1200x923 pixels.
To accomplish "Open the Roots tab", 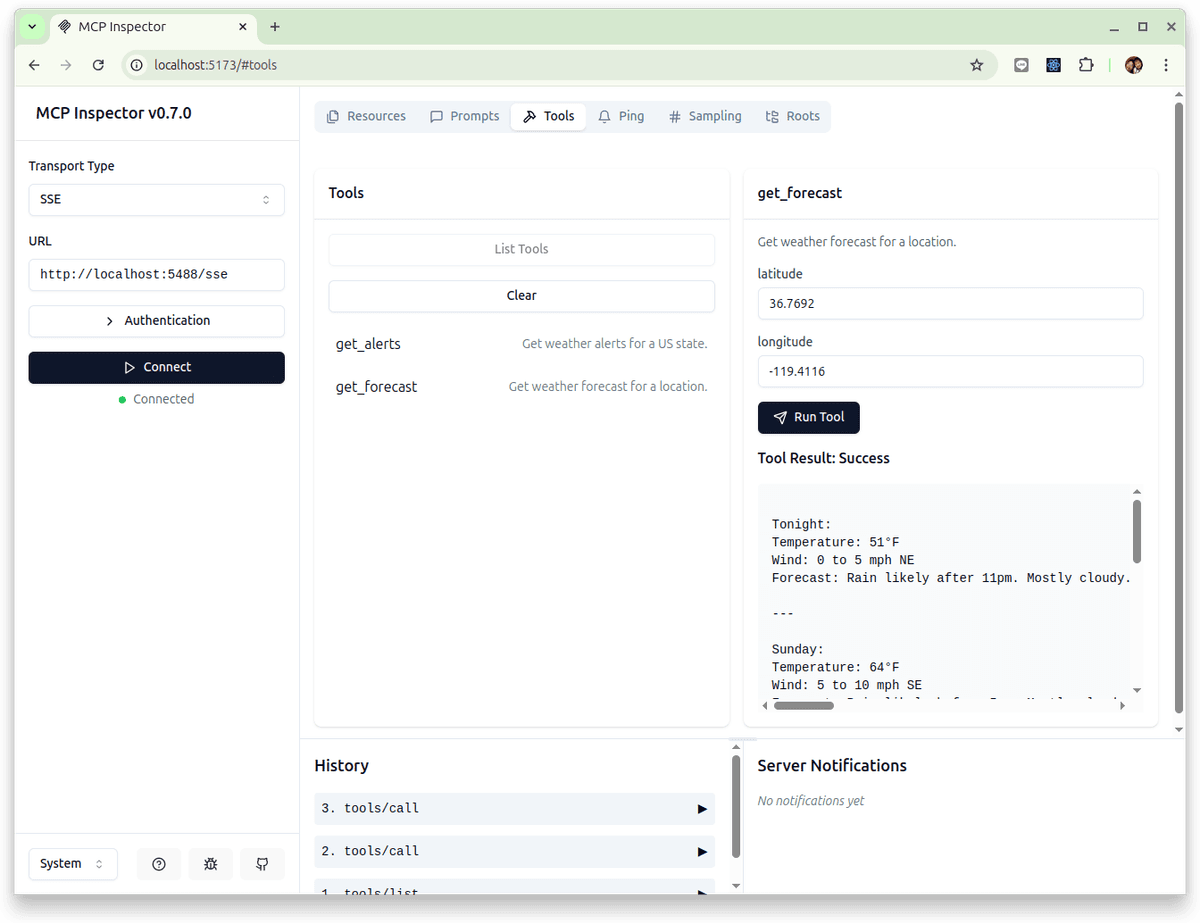I will [x=792, y=116].
